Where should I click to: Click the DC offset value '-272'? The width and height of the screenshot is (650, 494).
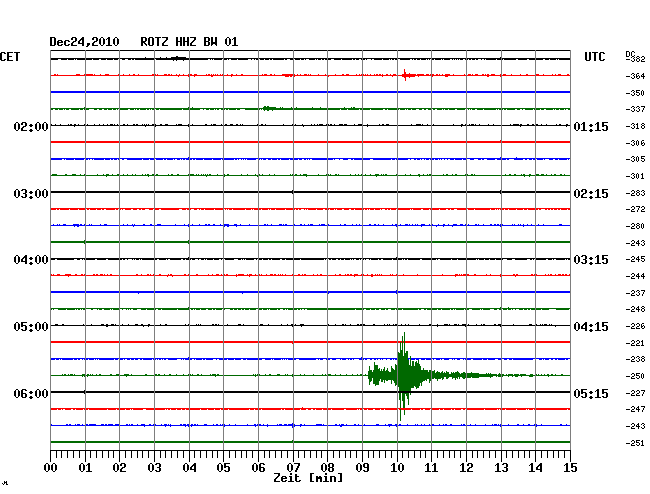click(635, 209)
